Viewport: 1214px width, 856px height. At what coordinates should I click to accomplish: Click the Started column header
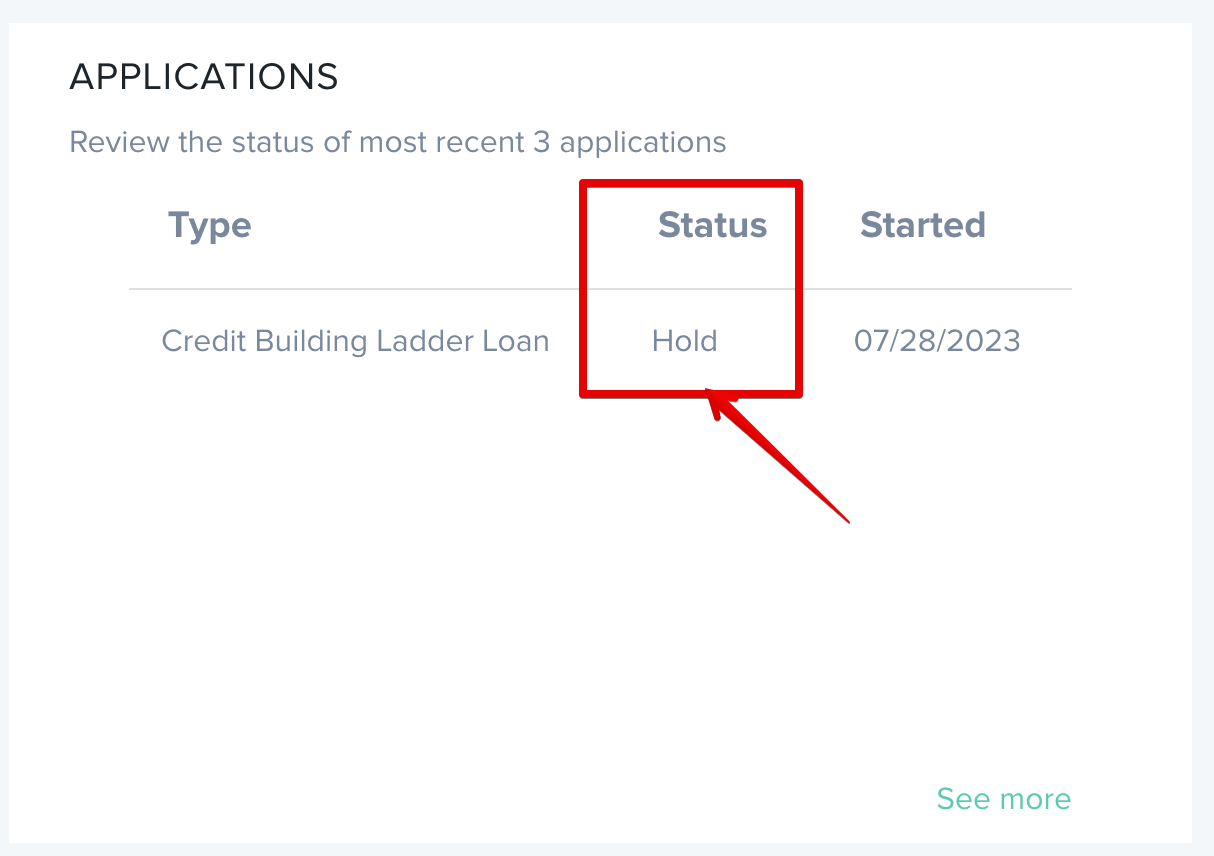pos(922,225)
